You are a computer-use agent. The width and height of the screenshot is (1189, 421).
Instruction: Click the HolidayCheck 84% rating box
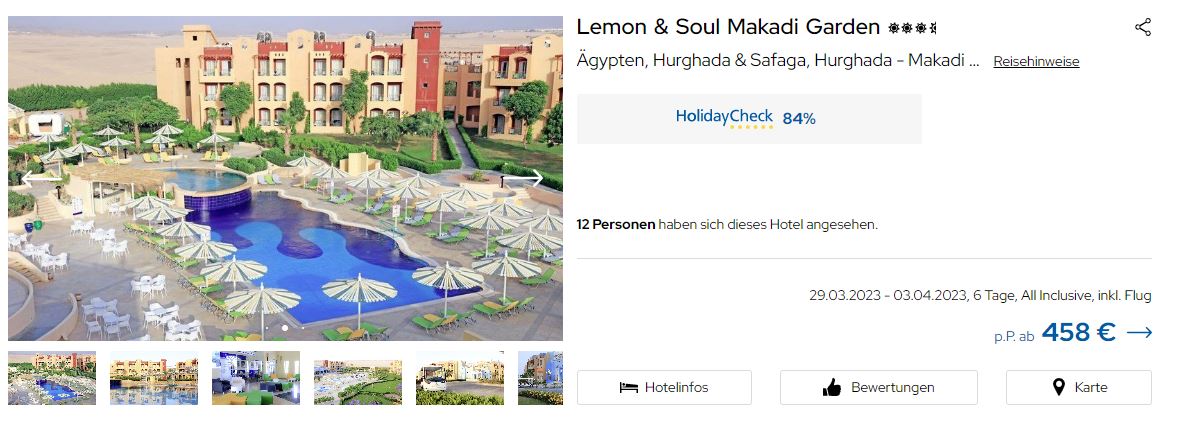coord(749,118)
